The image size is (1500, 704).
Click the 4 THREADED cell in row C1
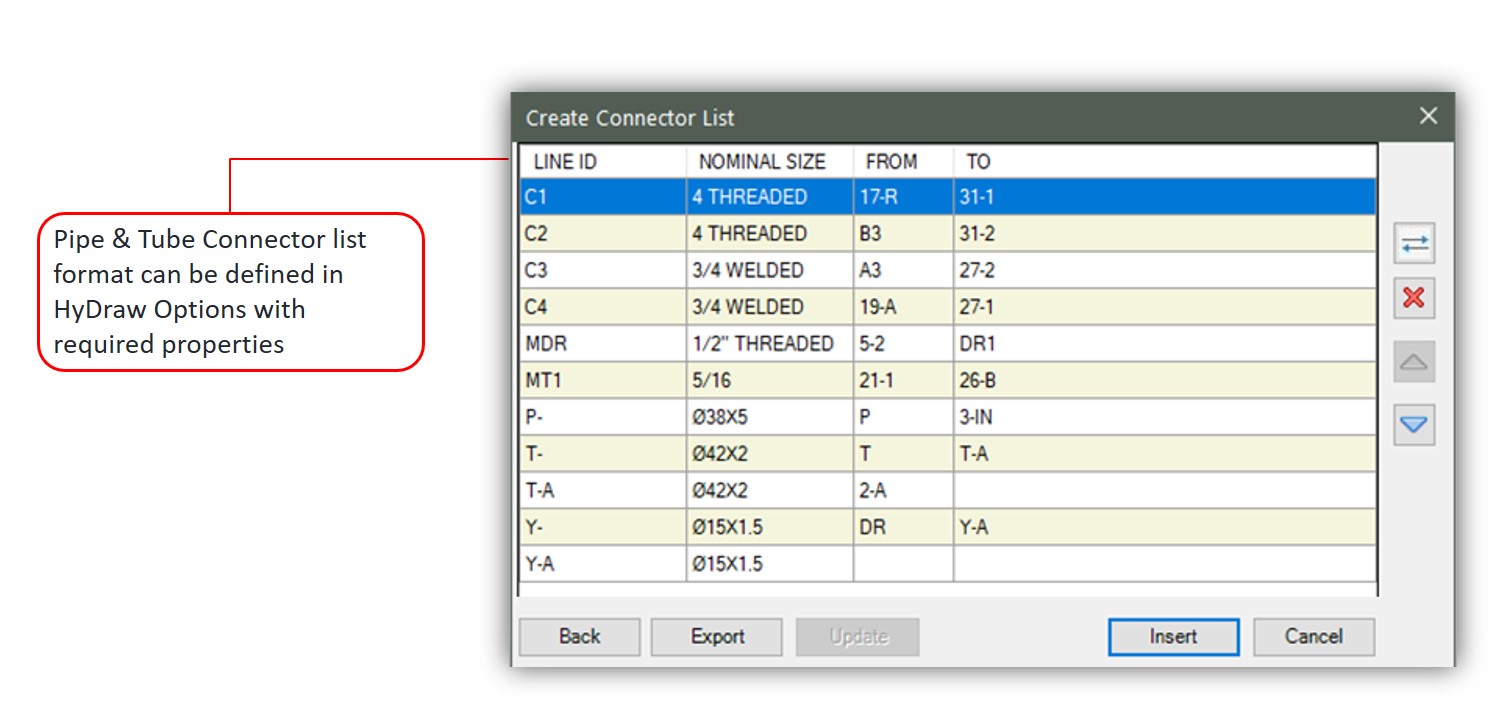(770, 197)
